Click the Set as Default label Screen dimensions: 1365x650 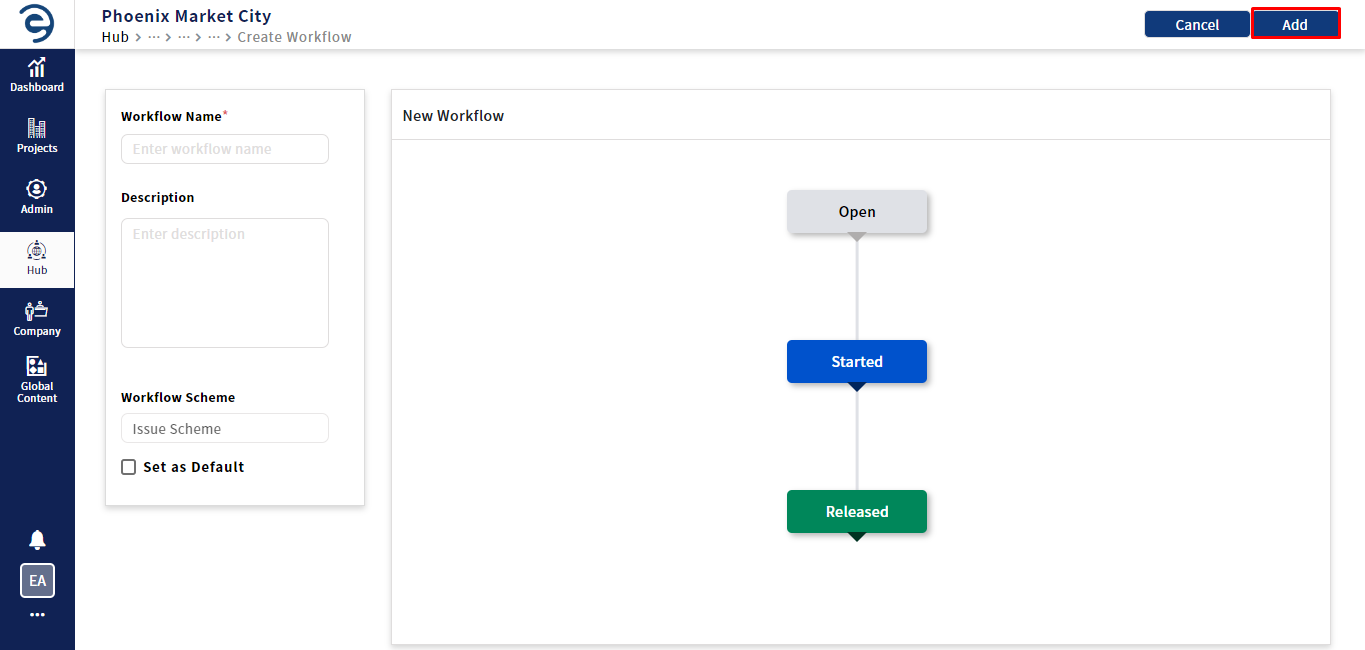193,467
